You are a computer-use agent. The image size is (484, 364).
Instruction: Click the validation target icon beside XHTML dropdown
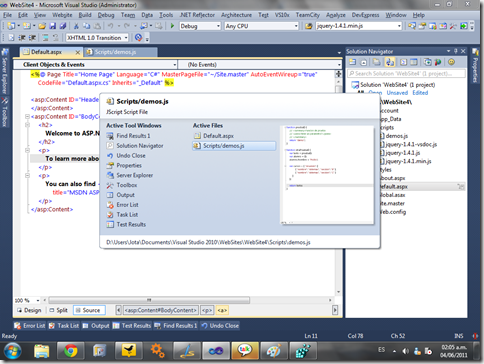(138, 38)
